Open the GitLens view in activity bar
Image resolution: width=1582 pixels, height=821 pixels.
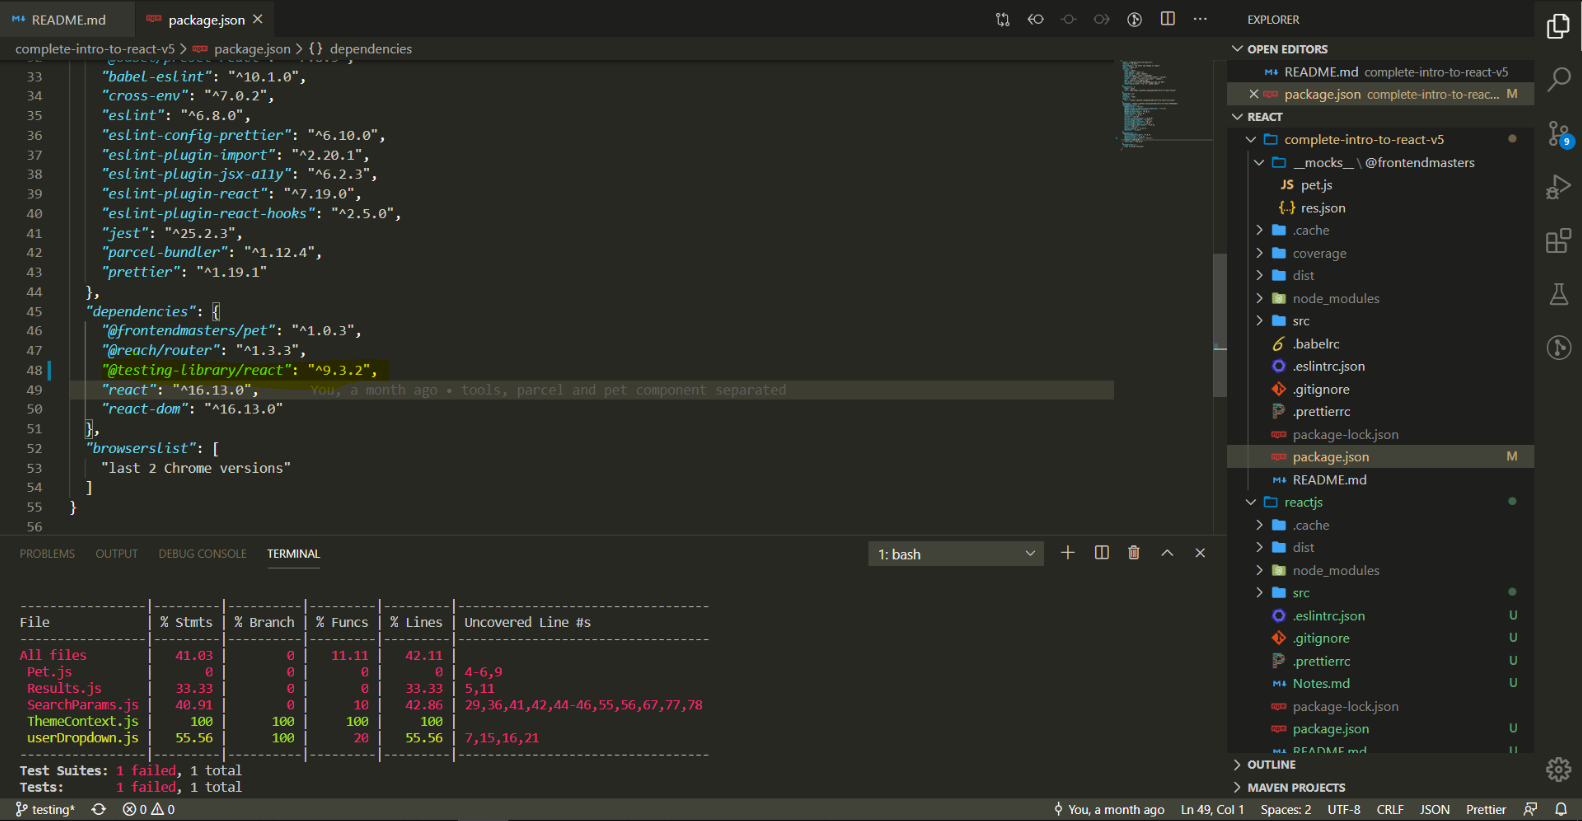click(x=1558, y=348)
